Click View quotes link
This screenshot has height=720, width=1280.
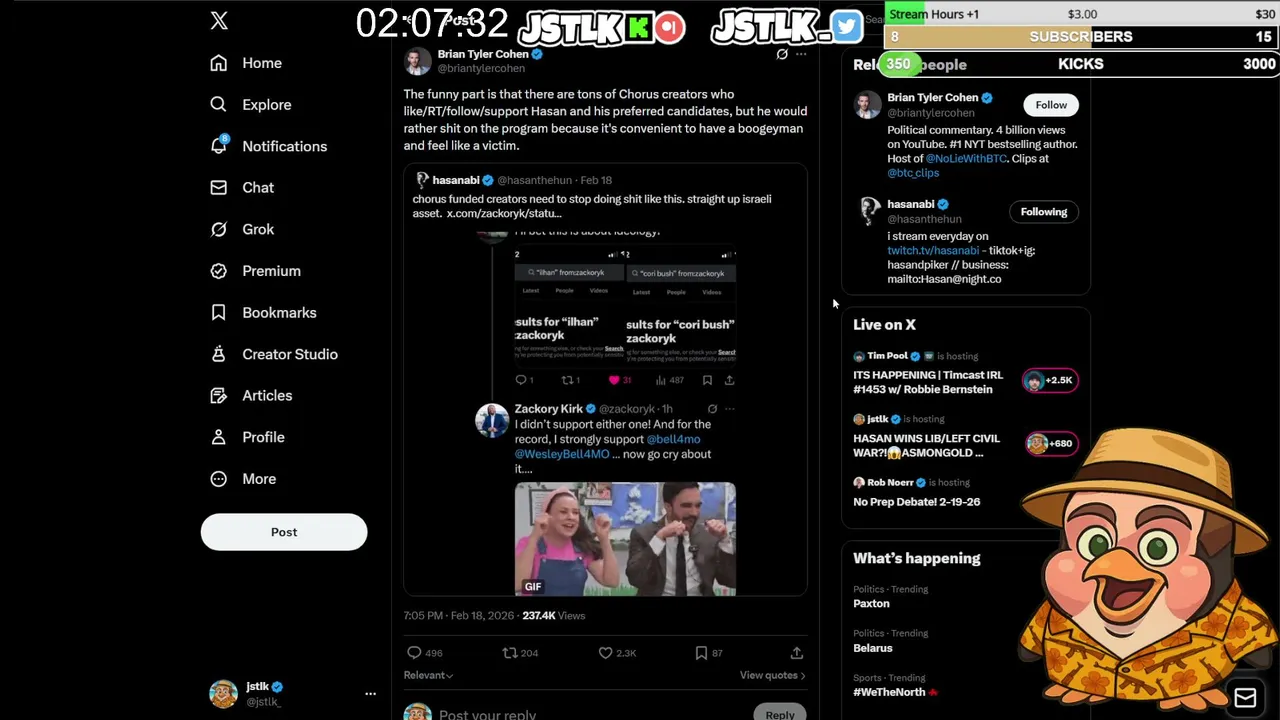[772, 675]
